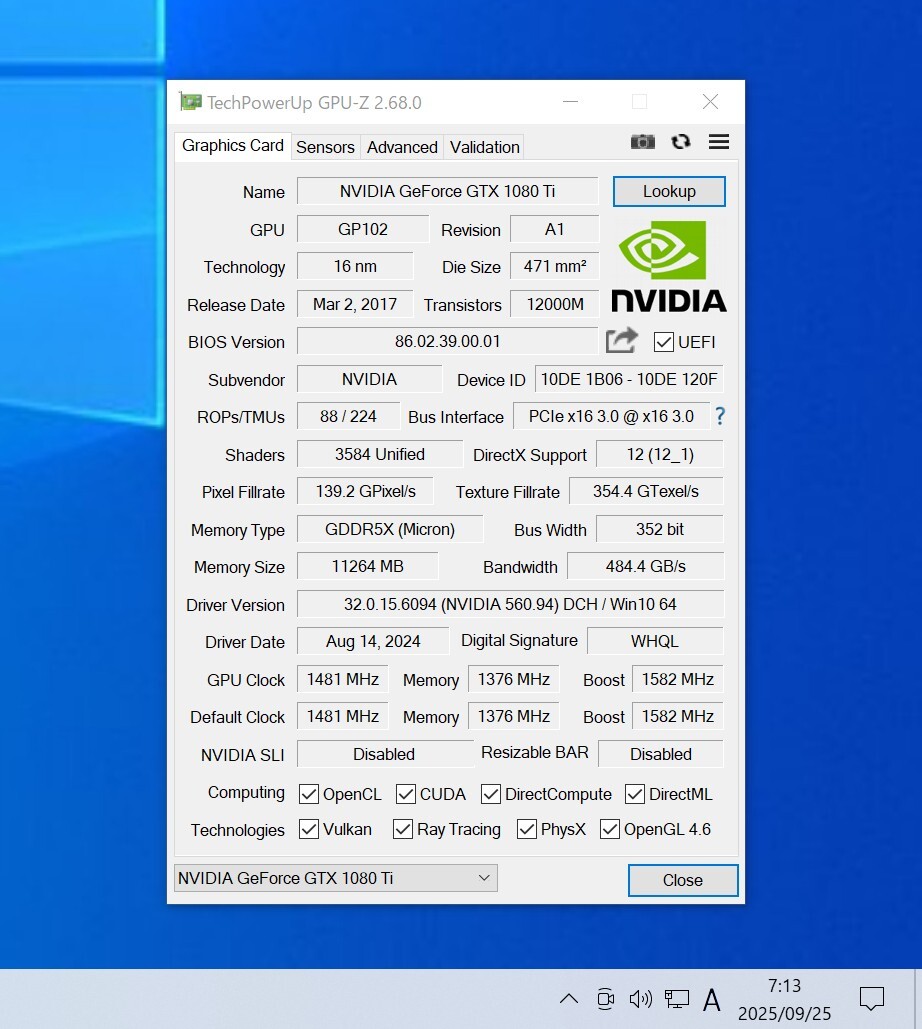The height and width of the screenshot is (1029, 922).
Task: Click the NVIDIA logo image
Action: click(x=668, y=266)
